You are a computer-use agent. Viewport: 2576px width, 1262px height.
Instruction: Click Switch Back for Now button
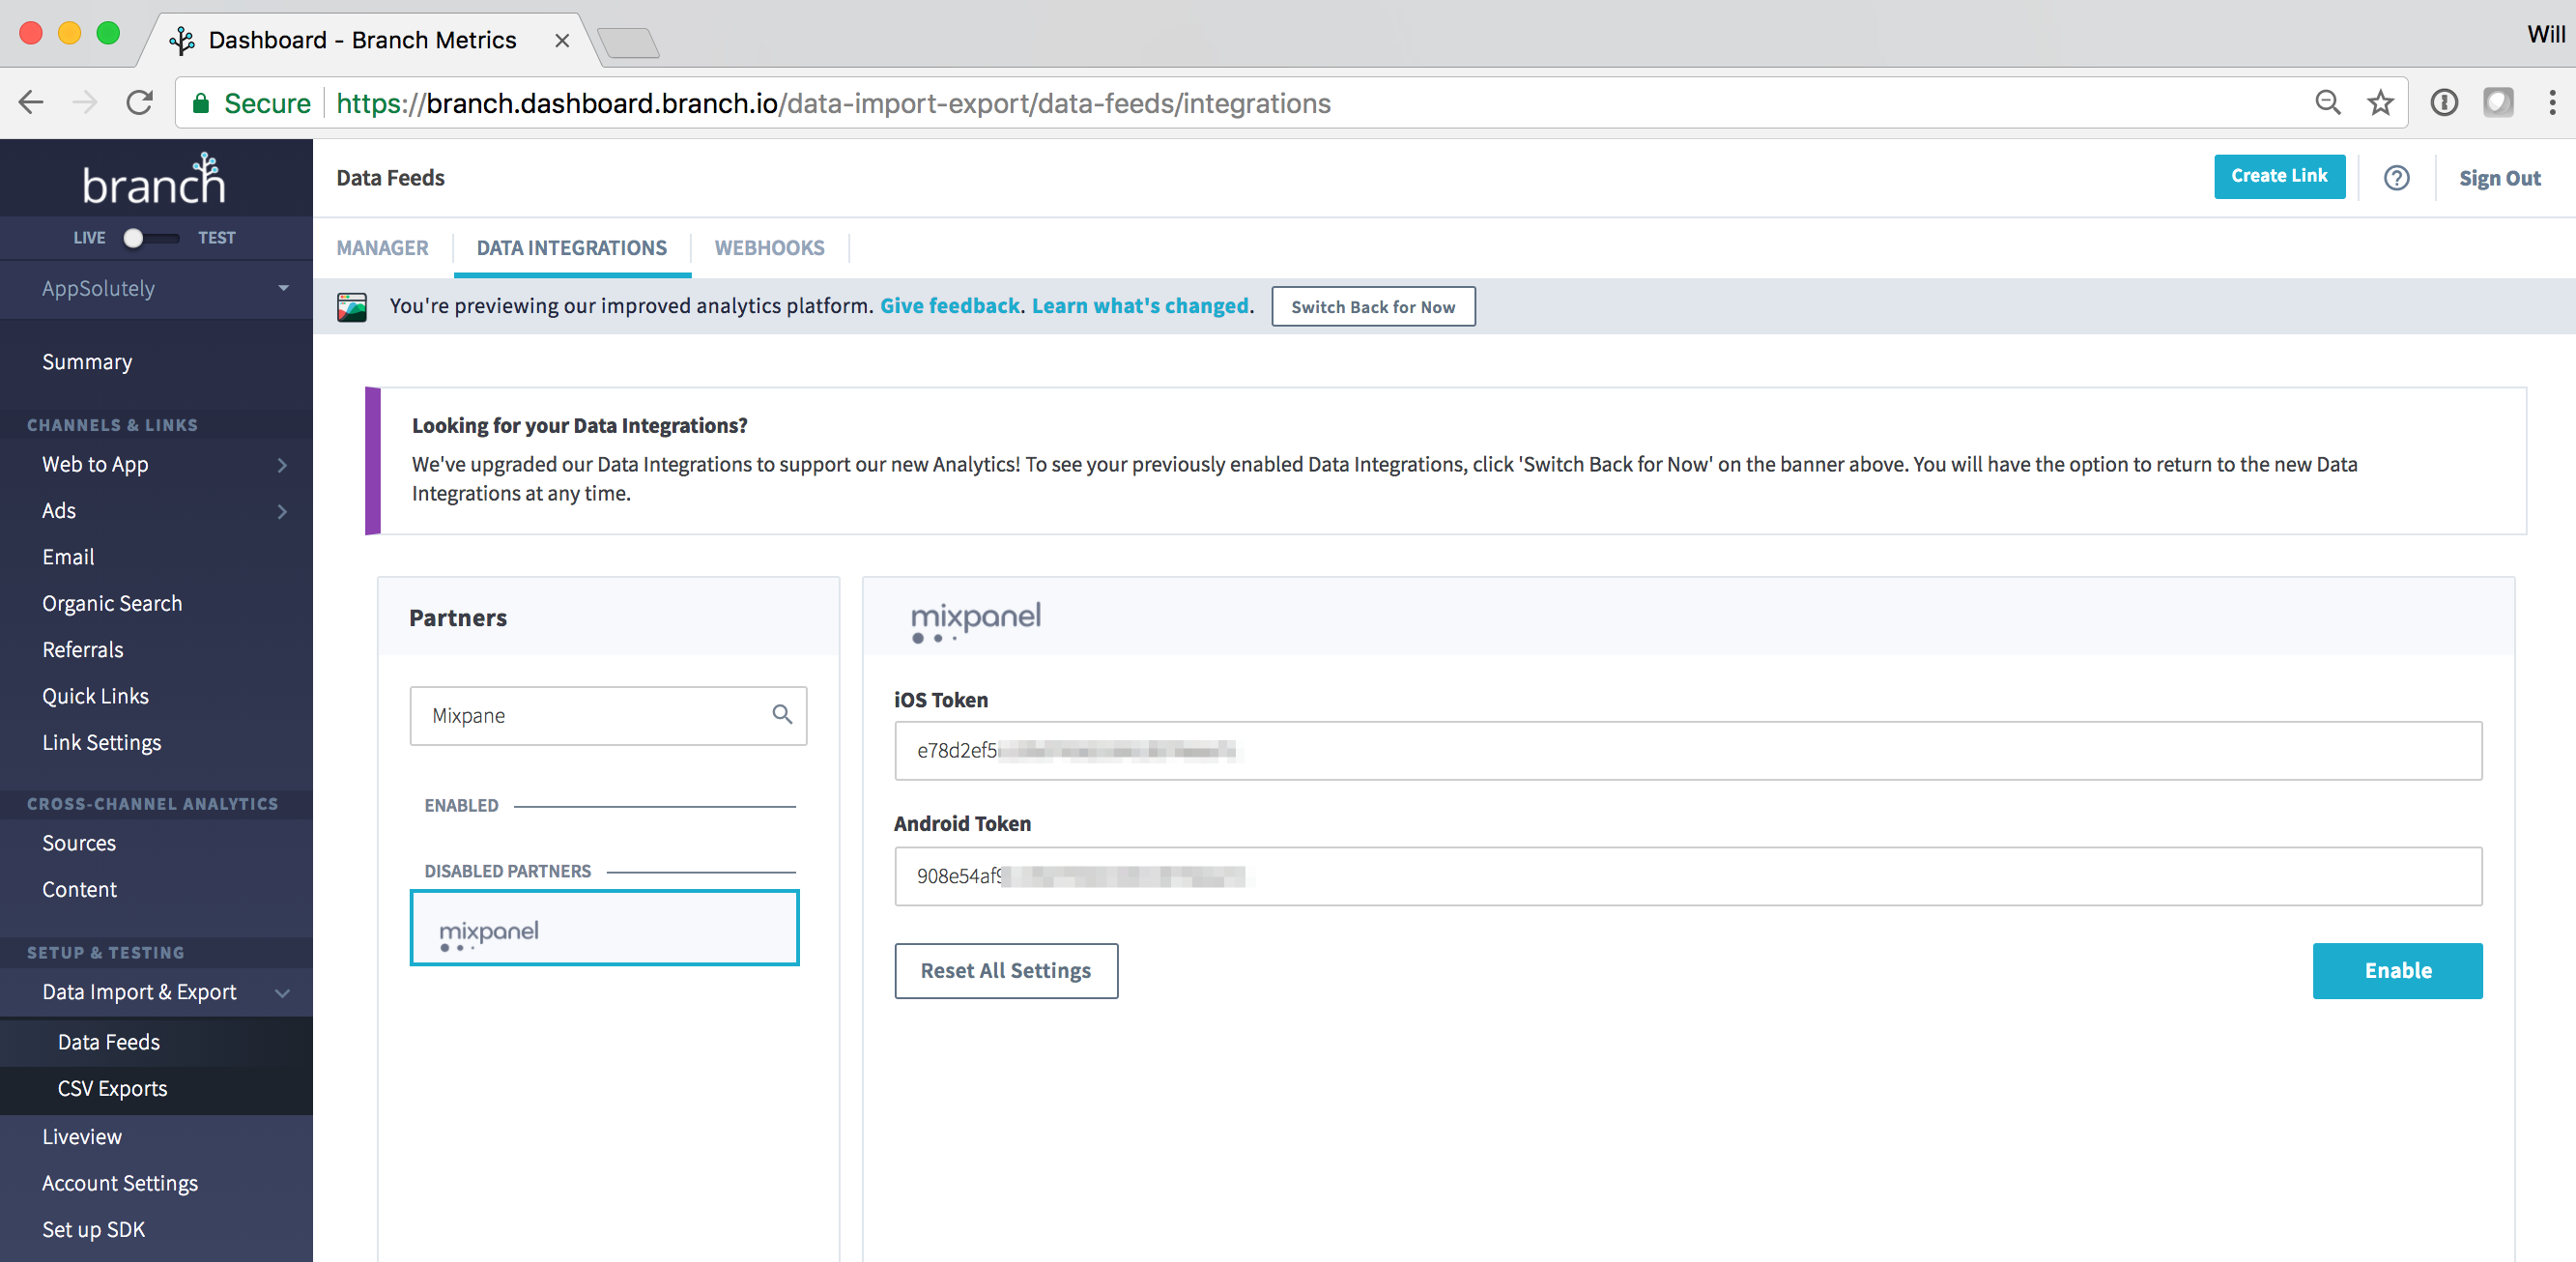point(1373,307)
